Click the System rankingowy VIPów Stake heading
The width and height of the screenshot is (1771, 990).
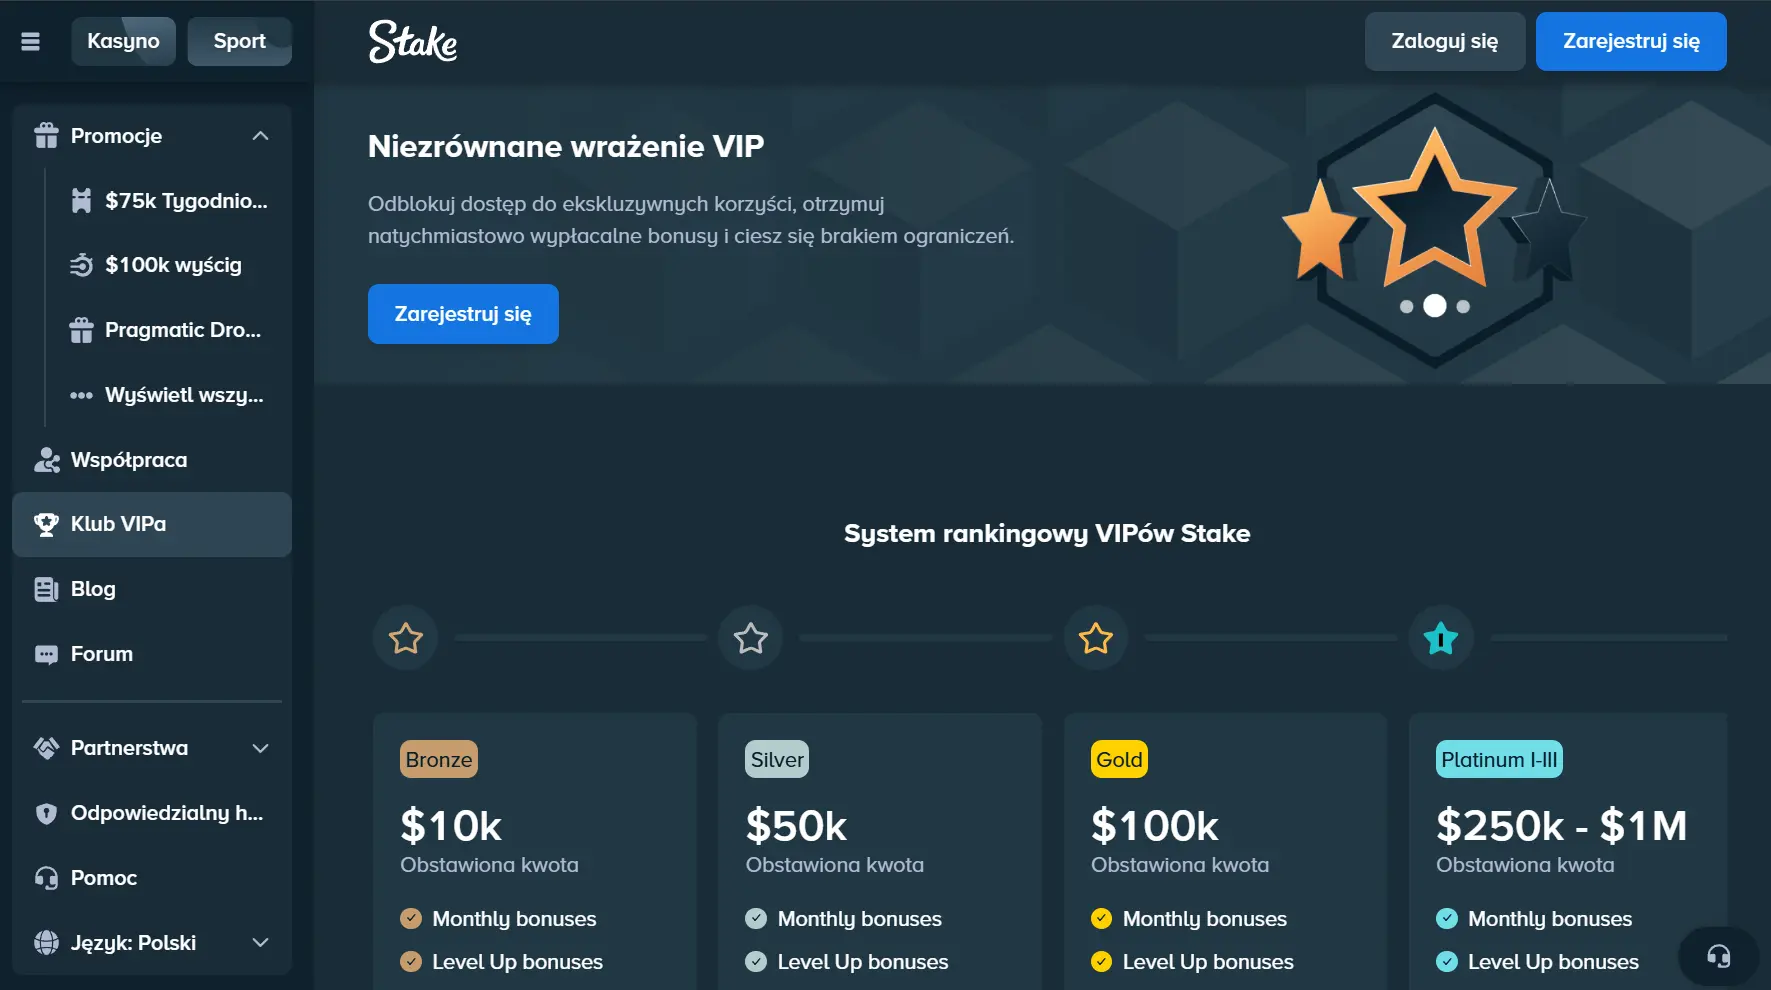(x=1047, y=533)
